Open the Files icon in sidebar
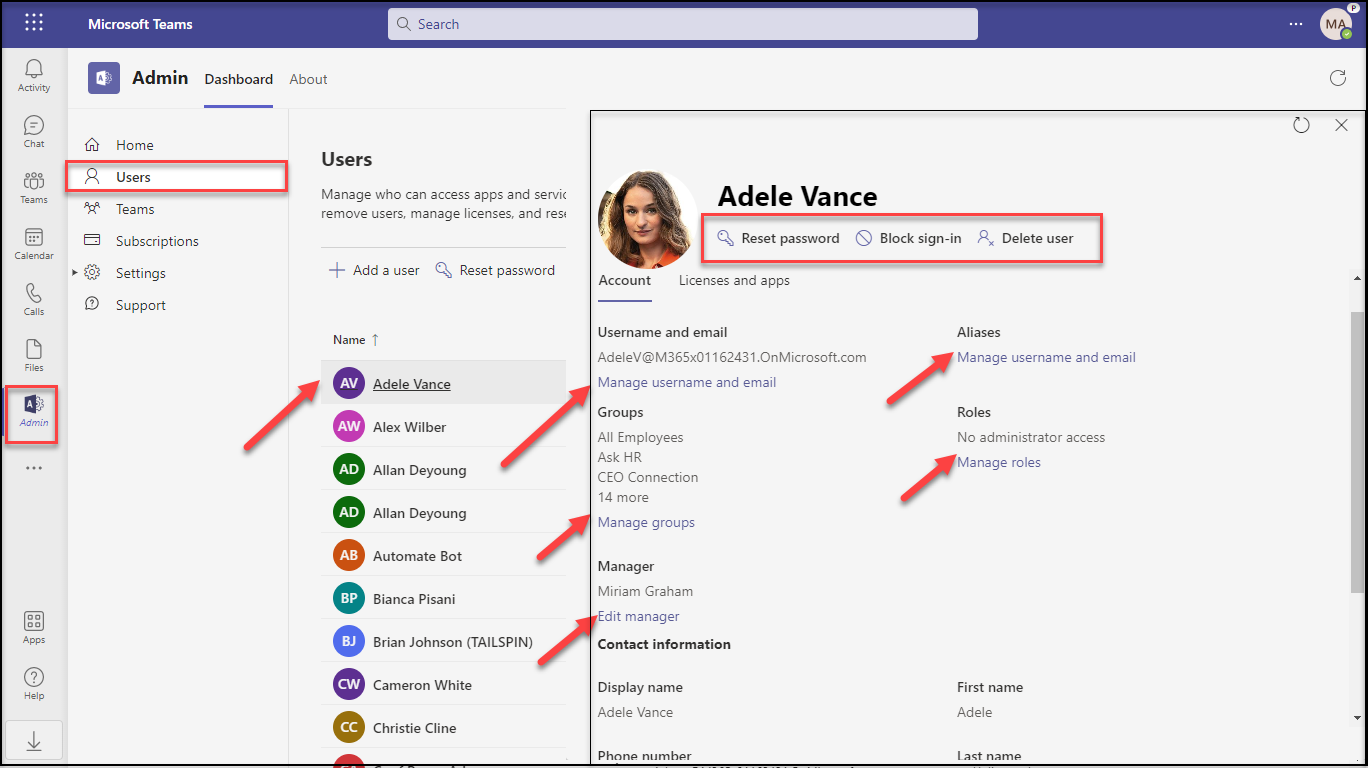This screenshot has height=768, width=1368. coord(34,355)
